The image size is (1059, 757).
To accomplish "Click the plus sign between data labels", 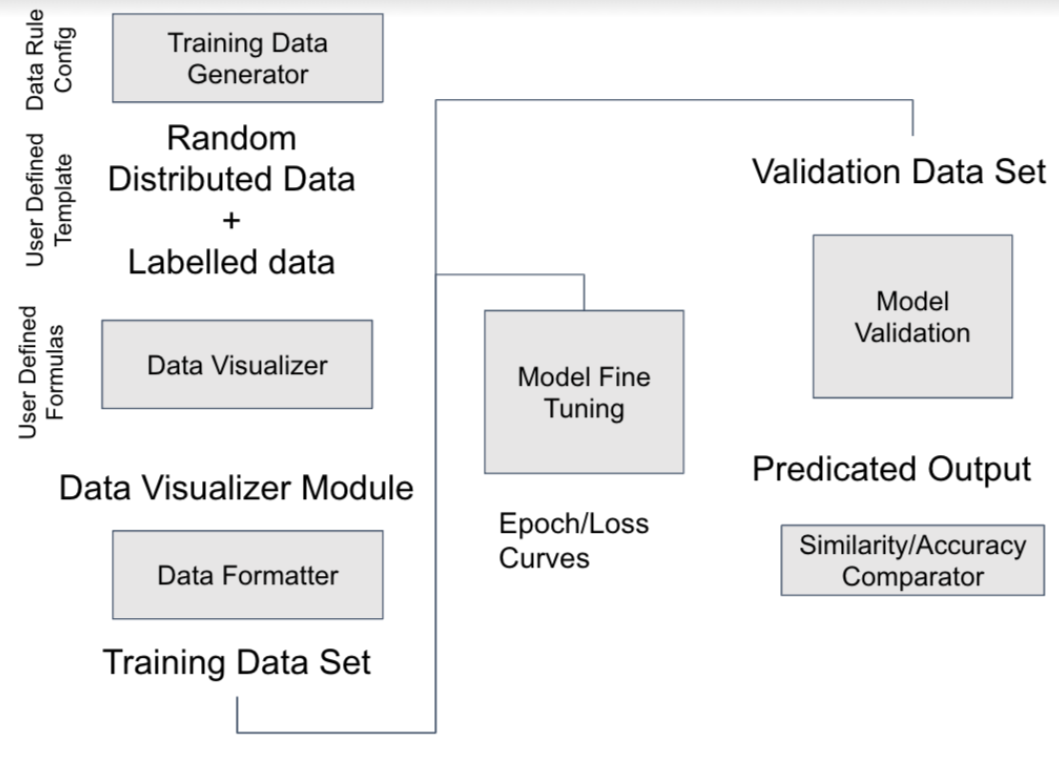I will (232, 221).
